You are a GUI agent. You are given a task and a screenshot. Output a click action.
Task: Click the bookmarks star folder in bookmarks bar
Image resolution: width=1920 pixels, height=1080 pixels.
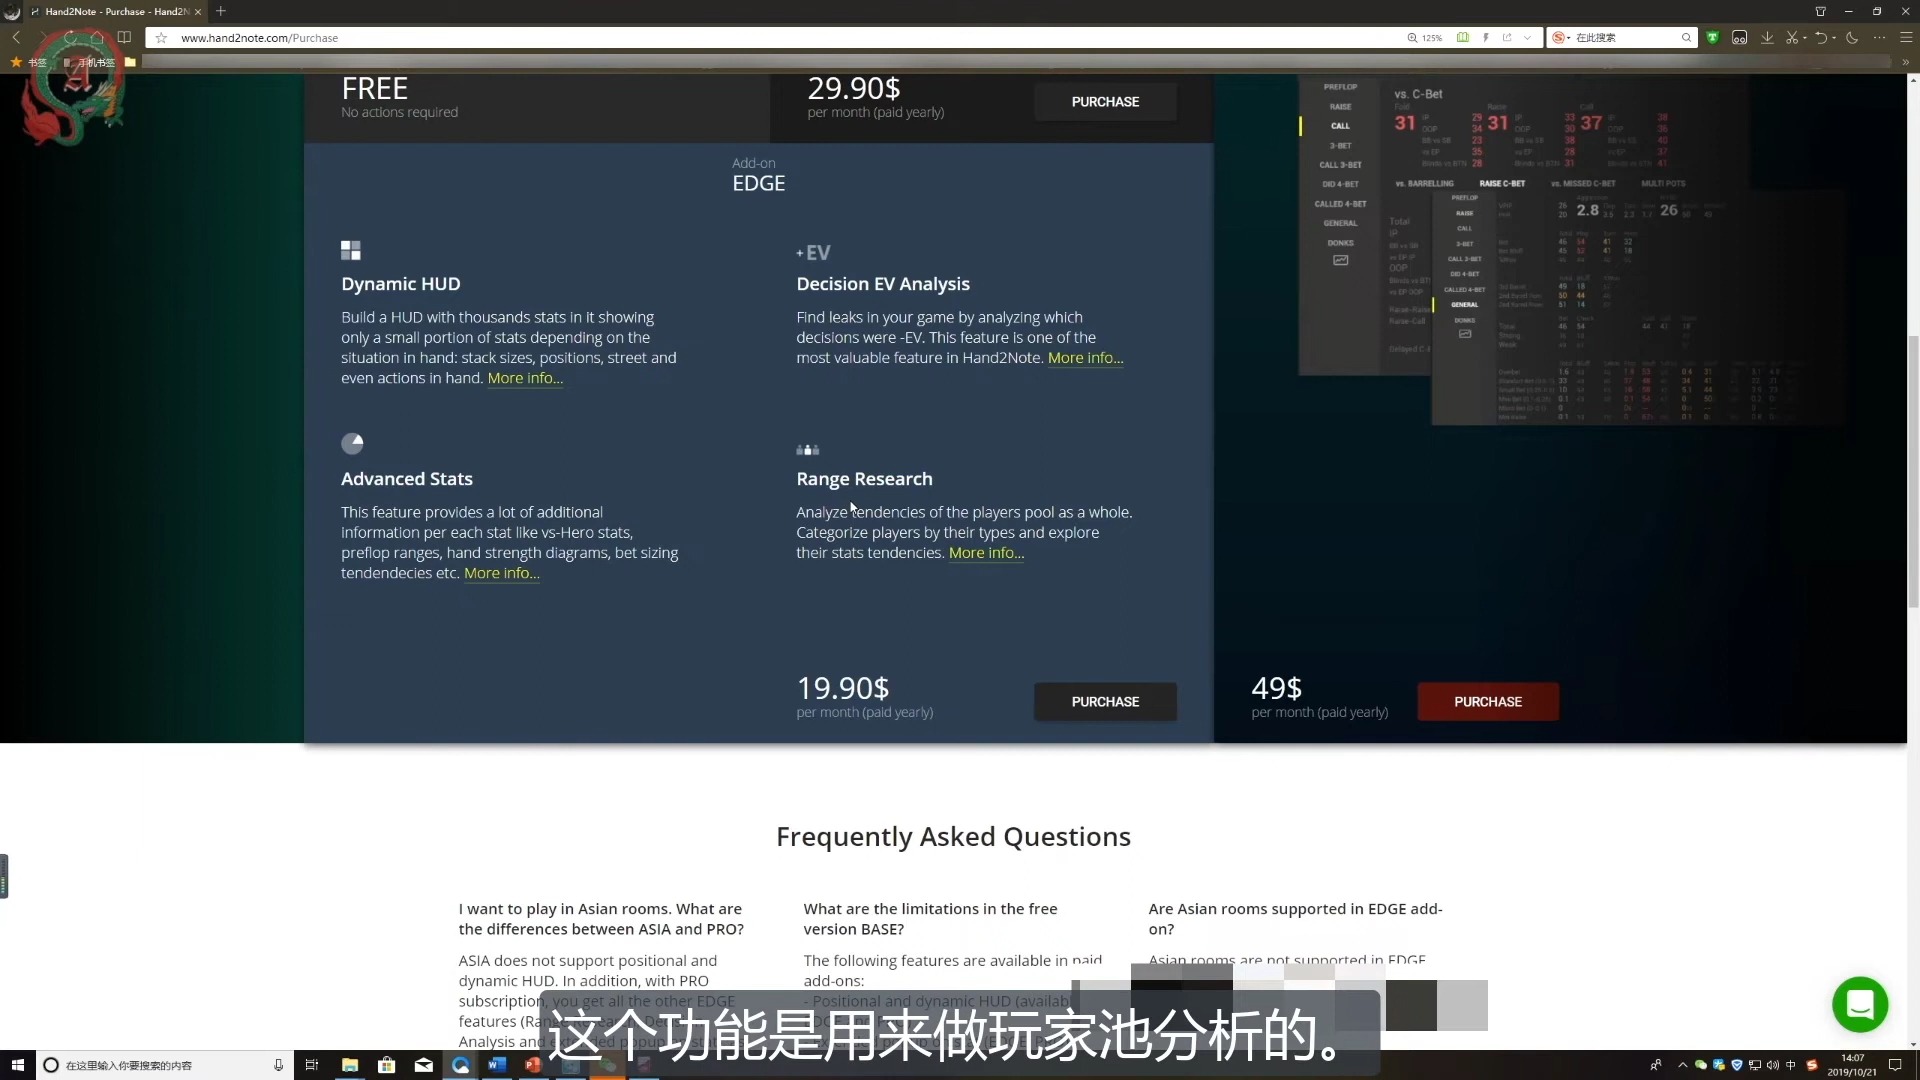click(x=28, y=62)
